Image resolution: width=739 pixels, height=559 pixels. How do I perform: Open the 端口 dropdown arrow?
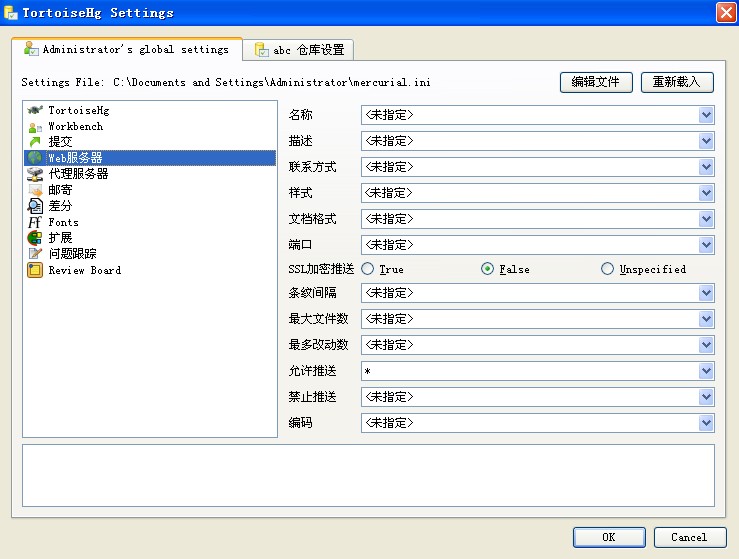tap(706, 245)
